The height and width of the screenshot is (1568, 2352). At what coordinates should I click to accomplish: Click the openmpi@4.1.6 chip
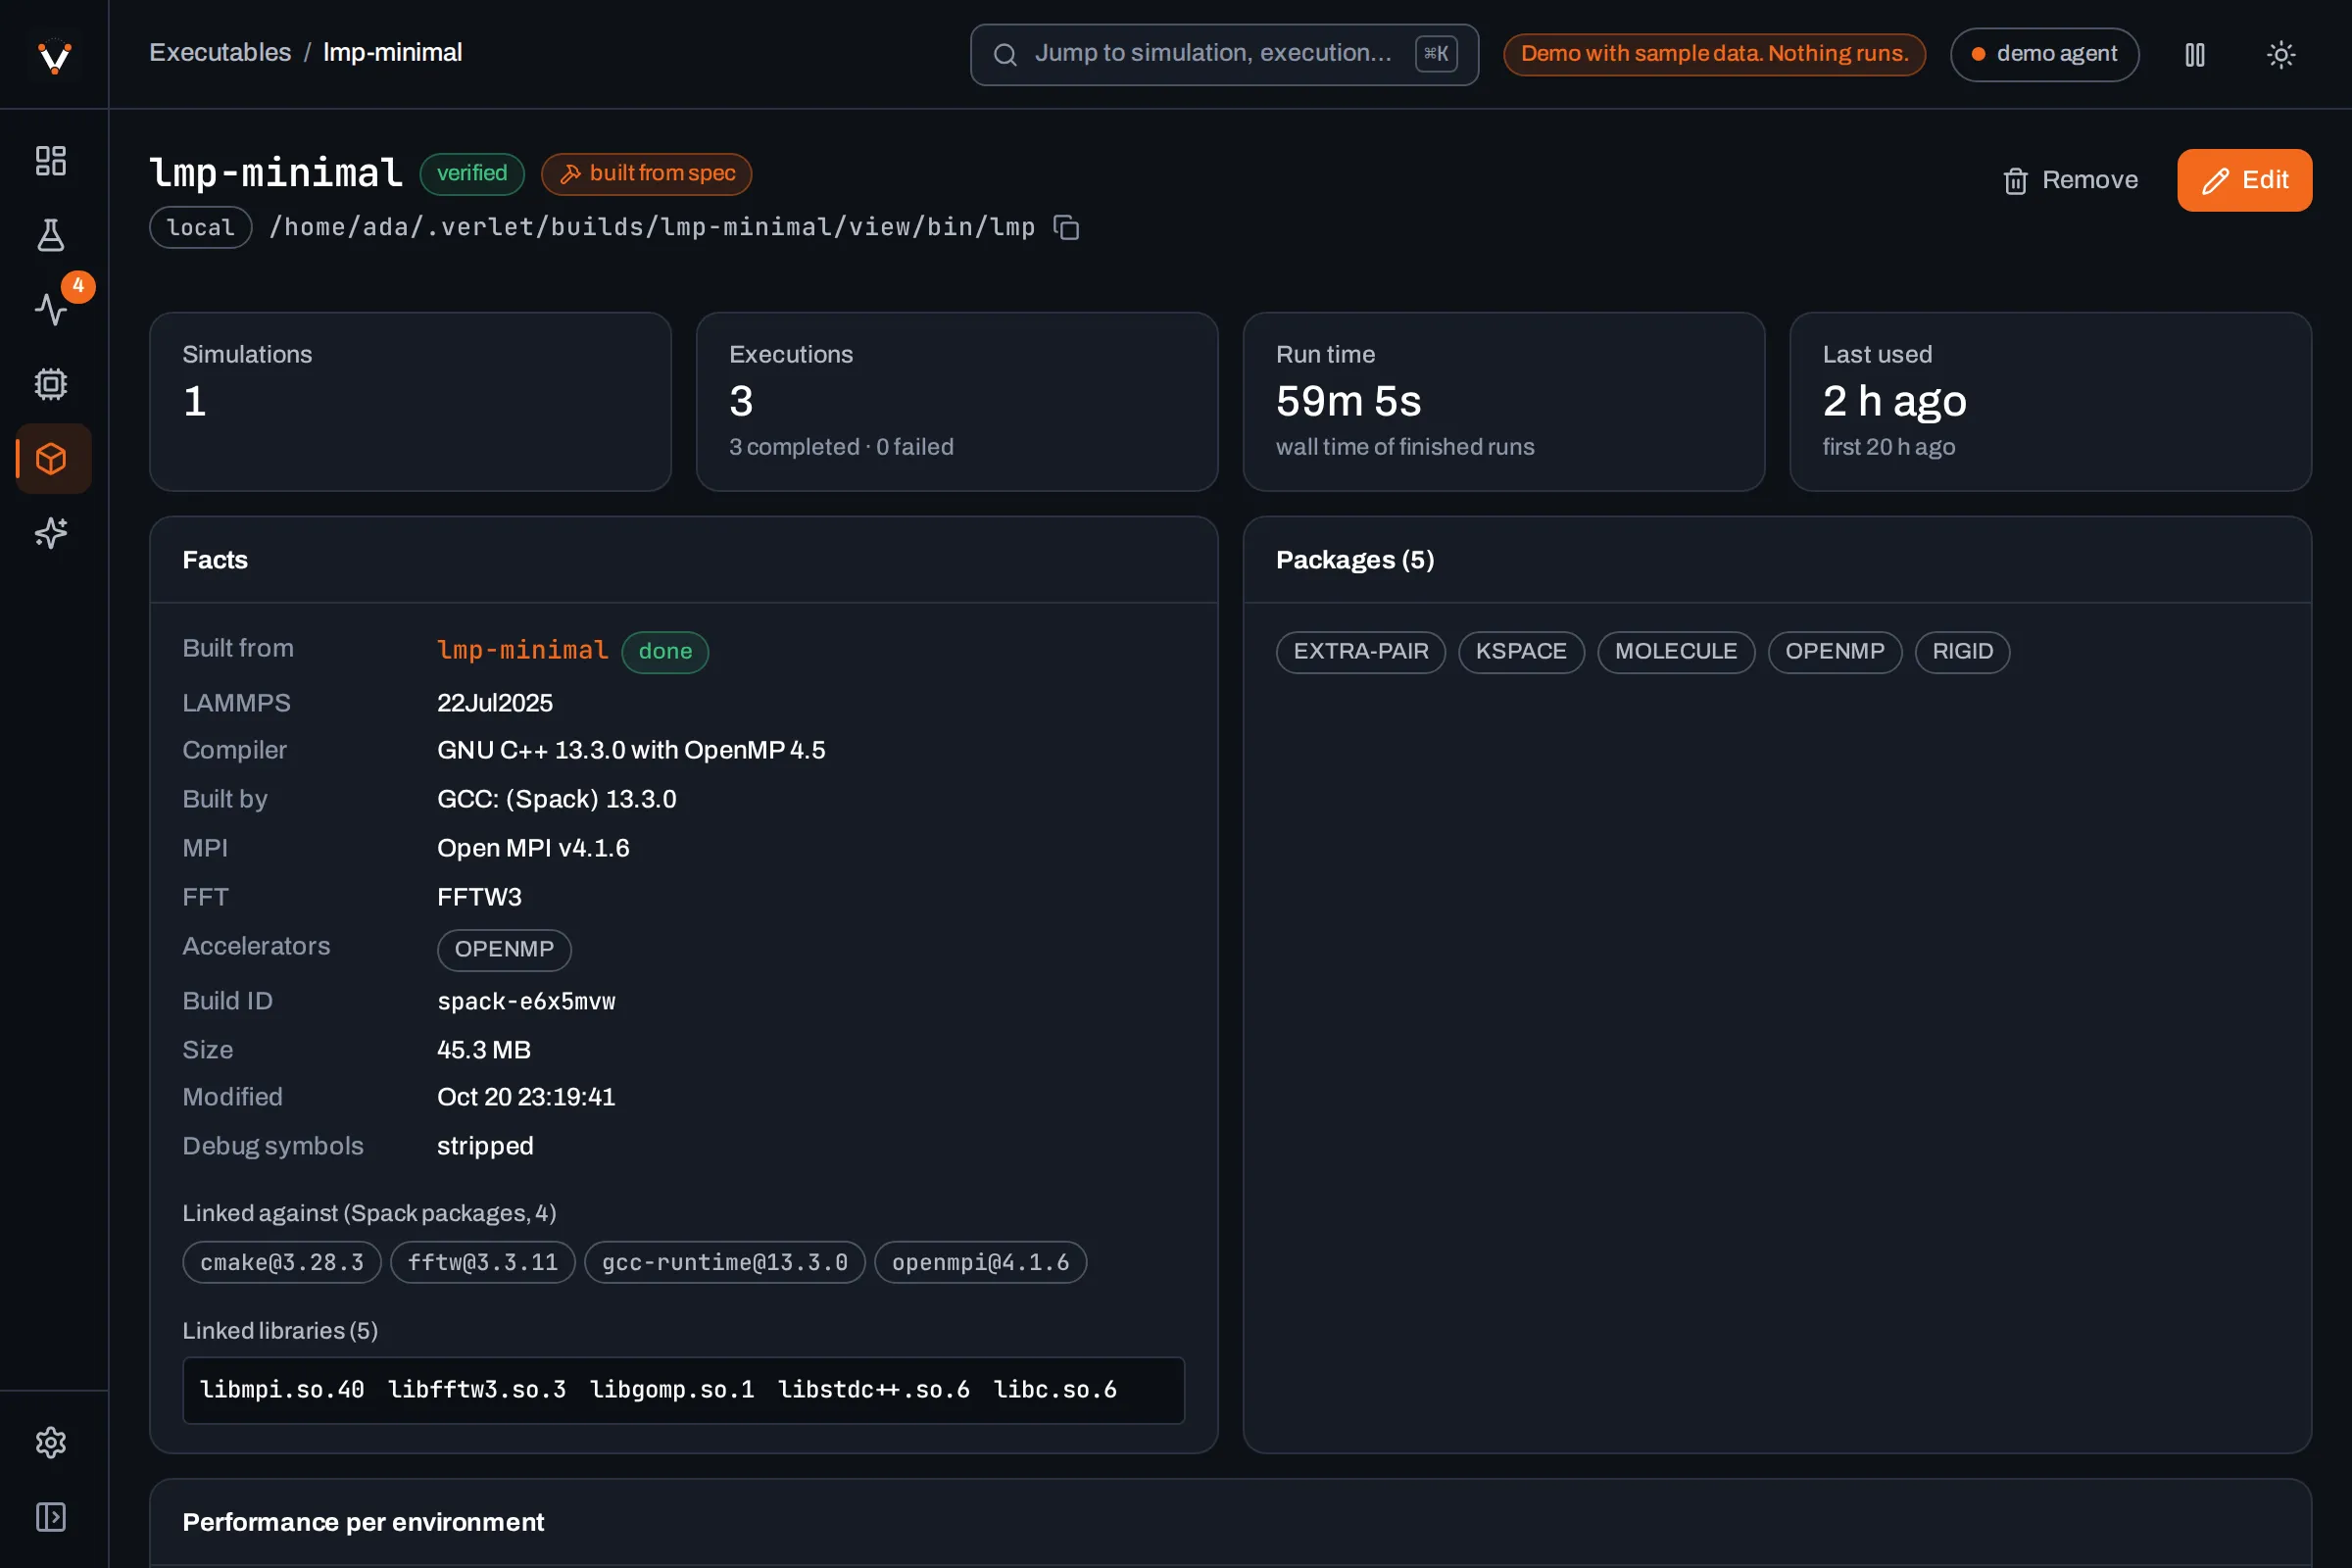(981, 1263)
